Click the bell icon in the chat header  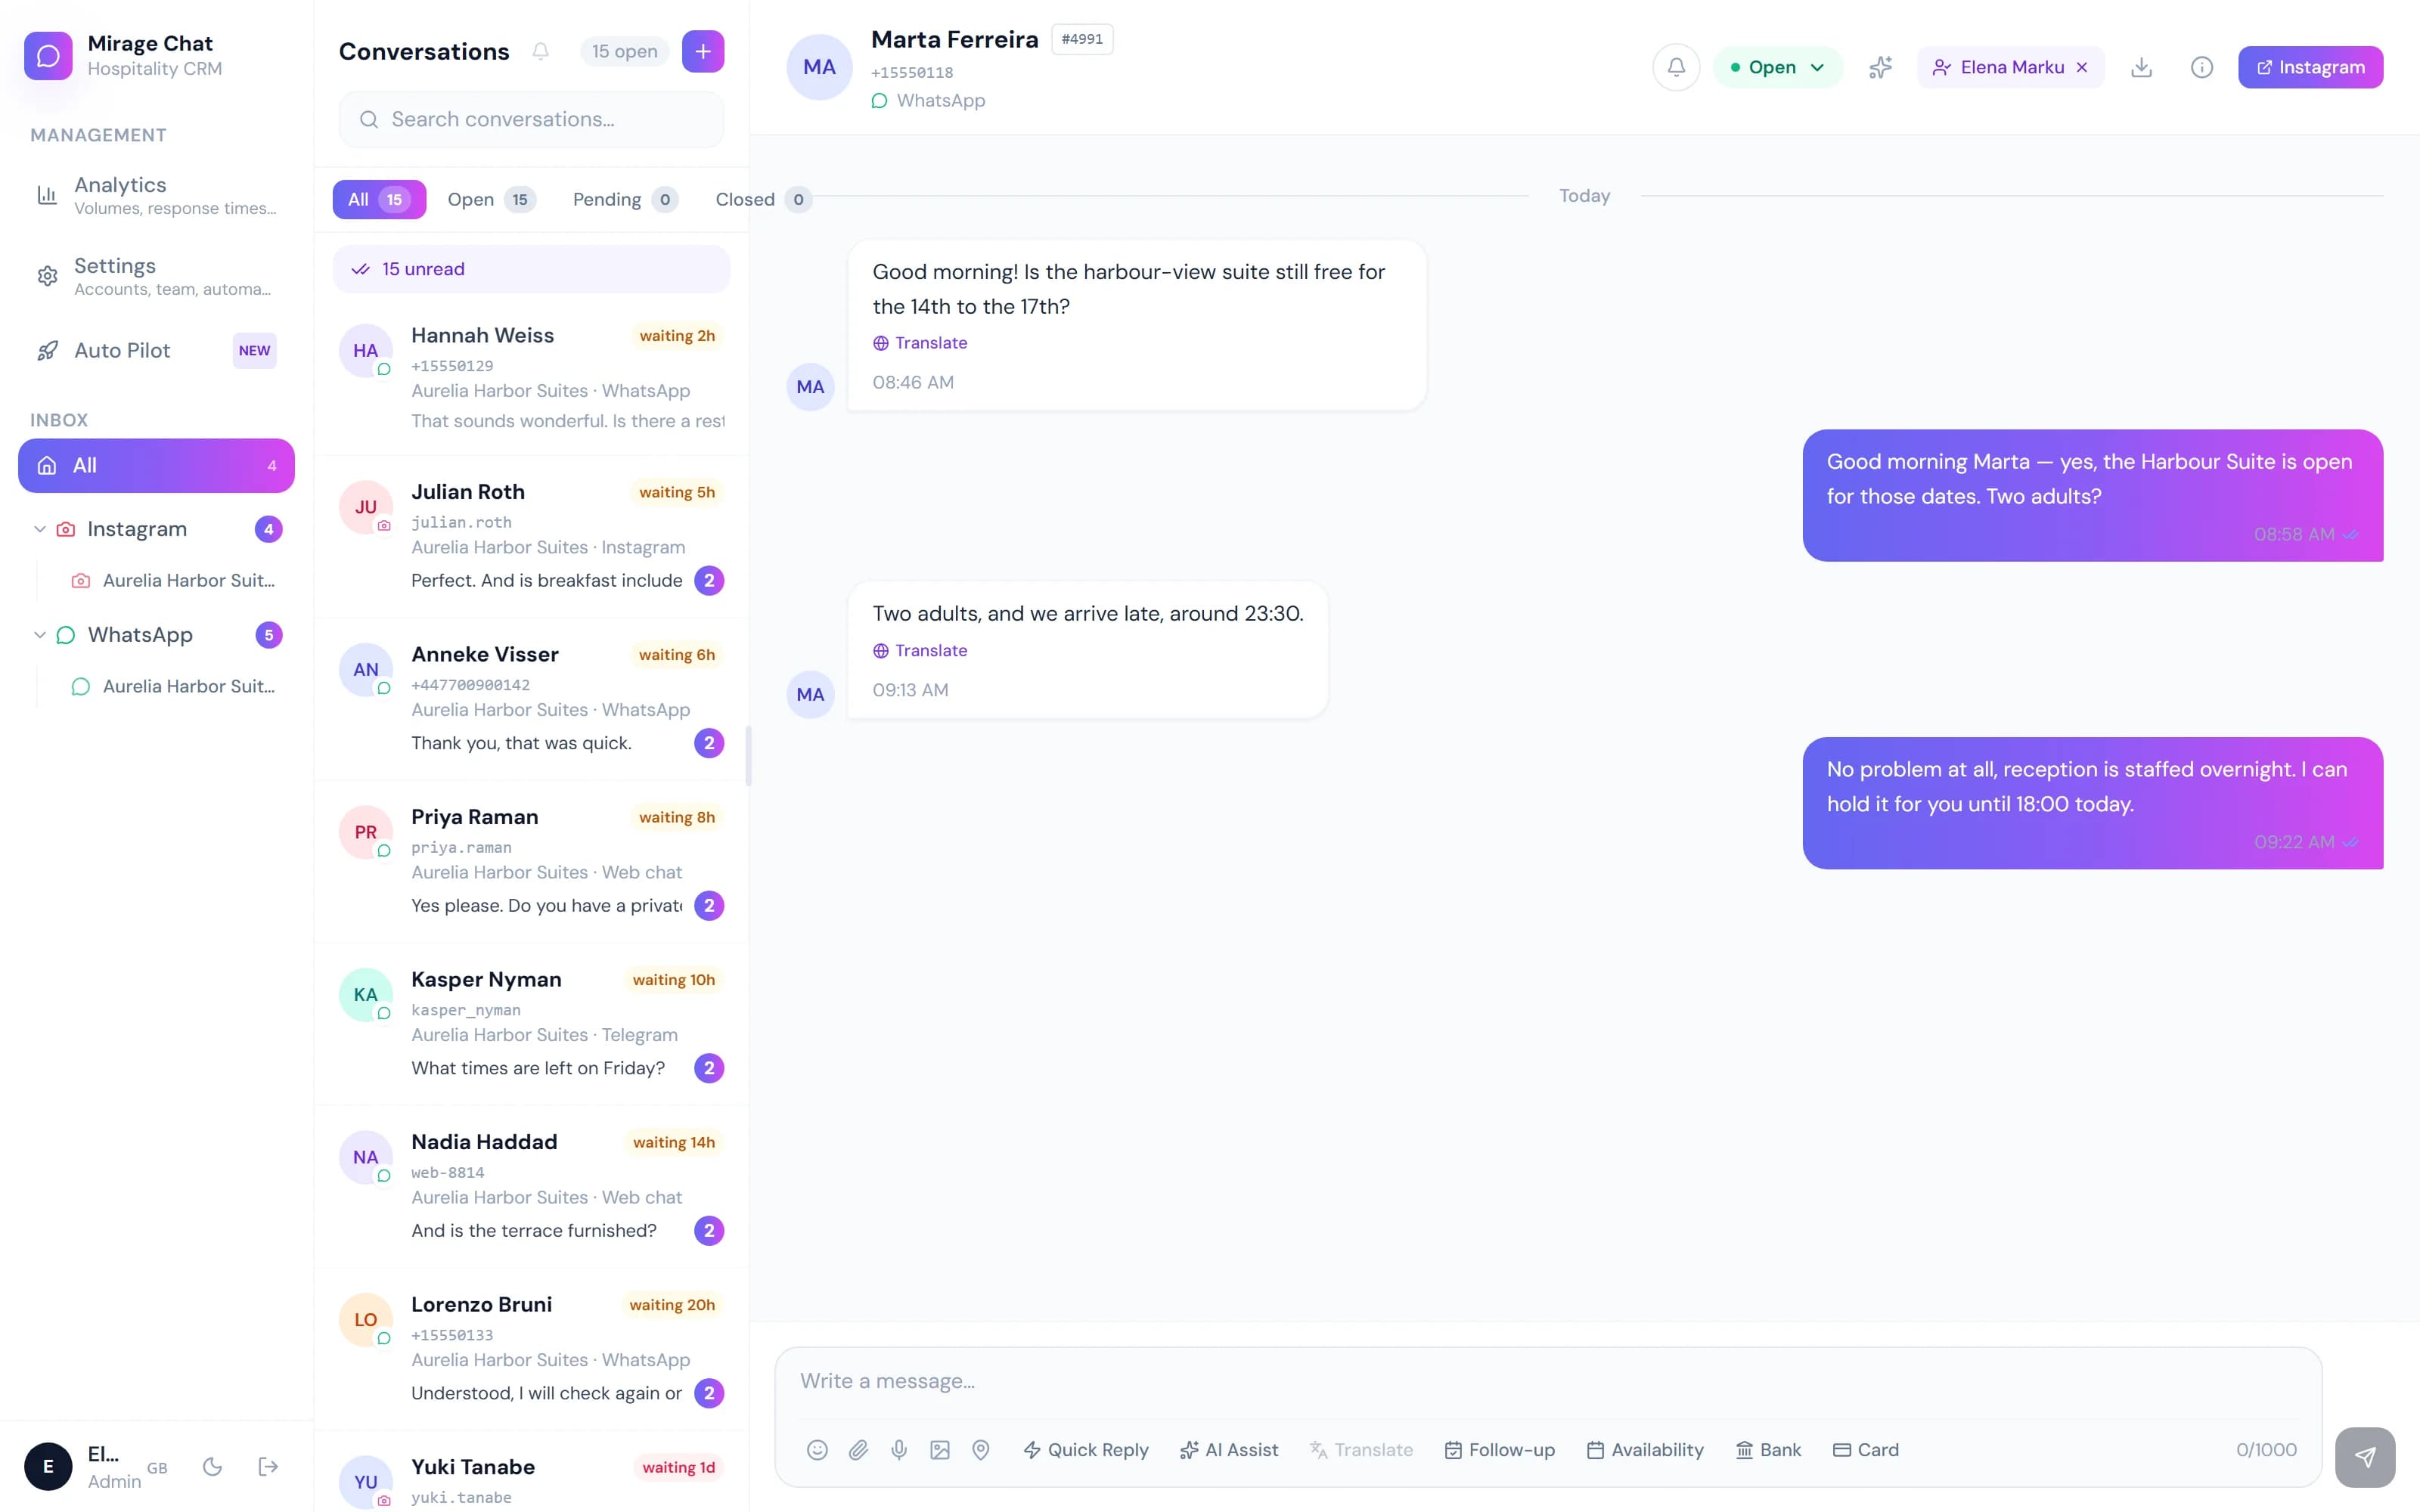[x=1676, y=67]
